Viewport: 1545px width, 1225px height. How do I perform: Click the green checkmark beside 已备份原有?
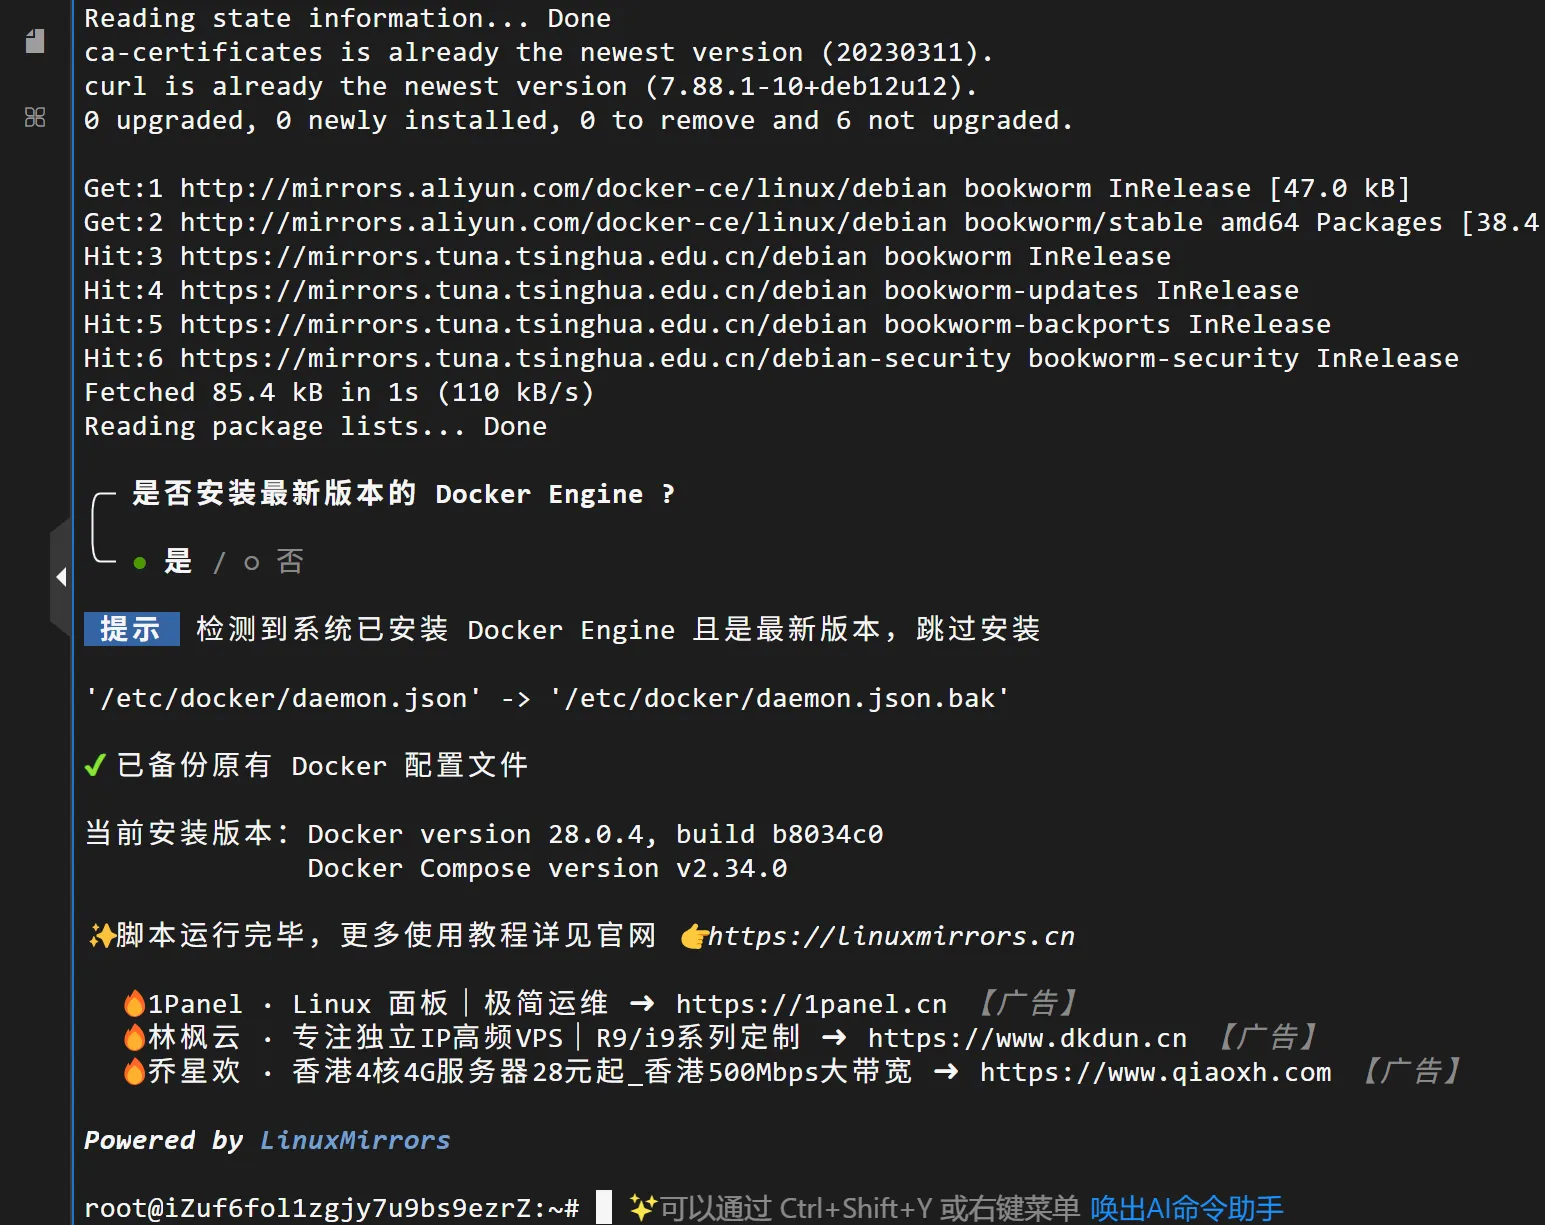[95, 766]
